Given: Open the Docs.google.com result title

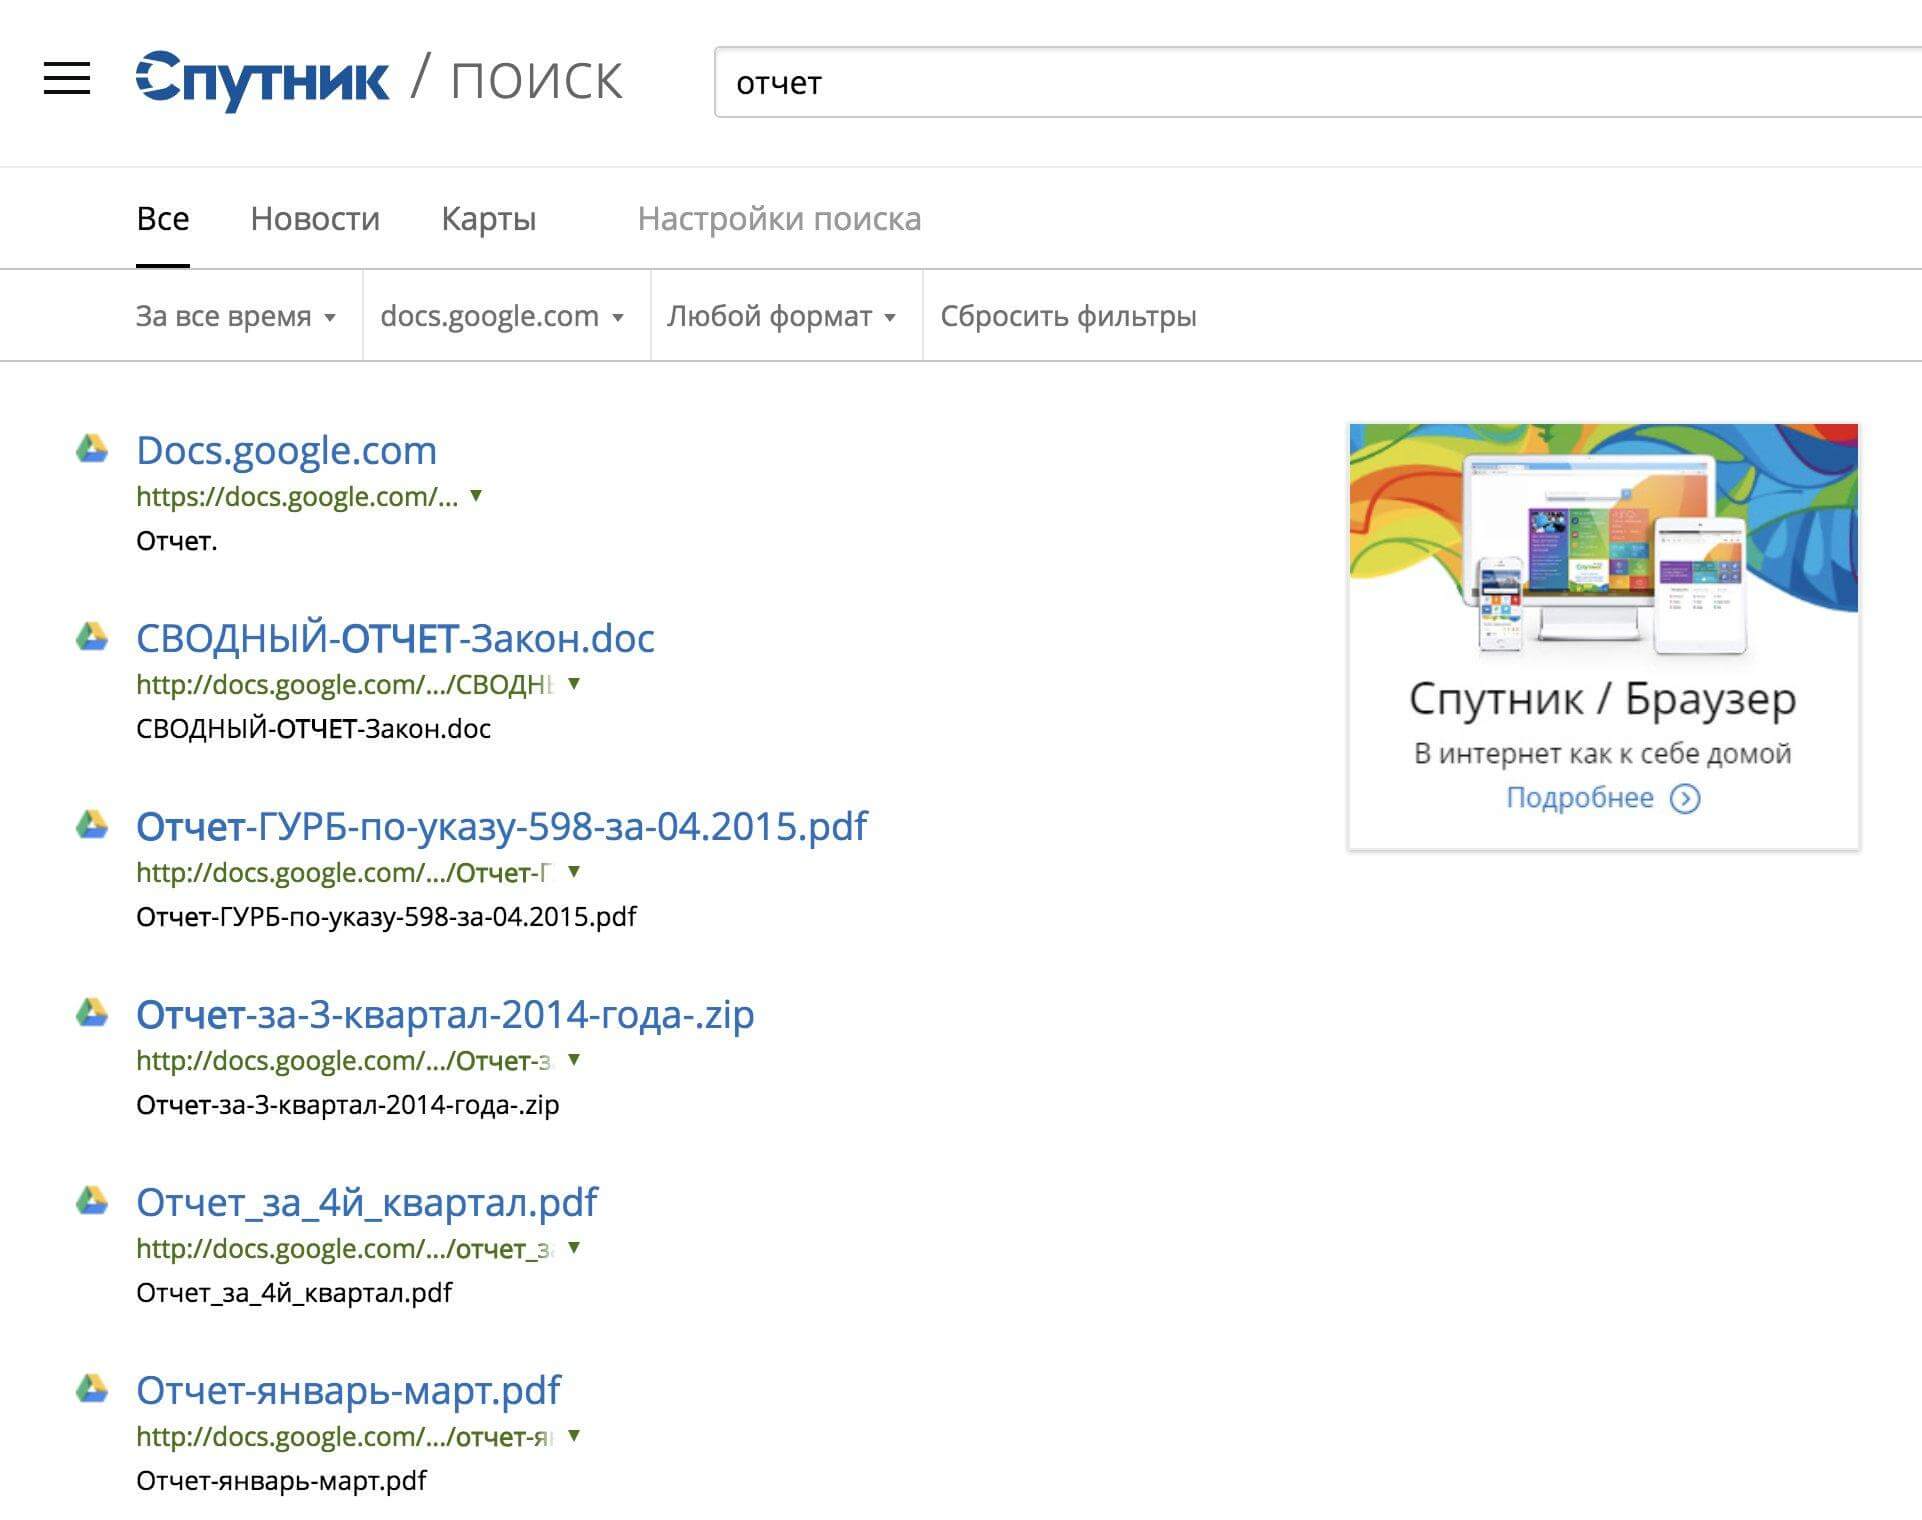Looking at the screenshot, I should coord(286,450).
